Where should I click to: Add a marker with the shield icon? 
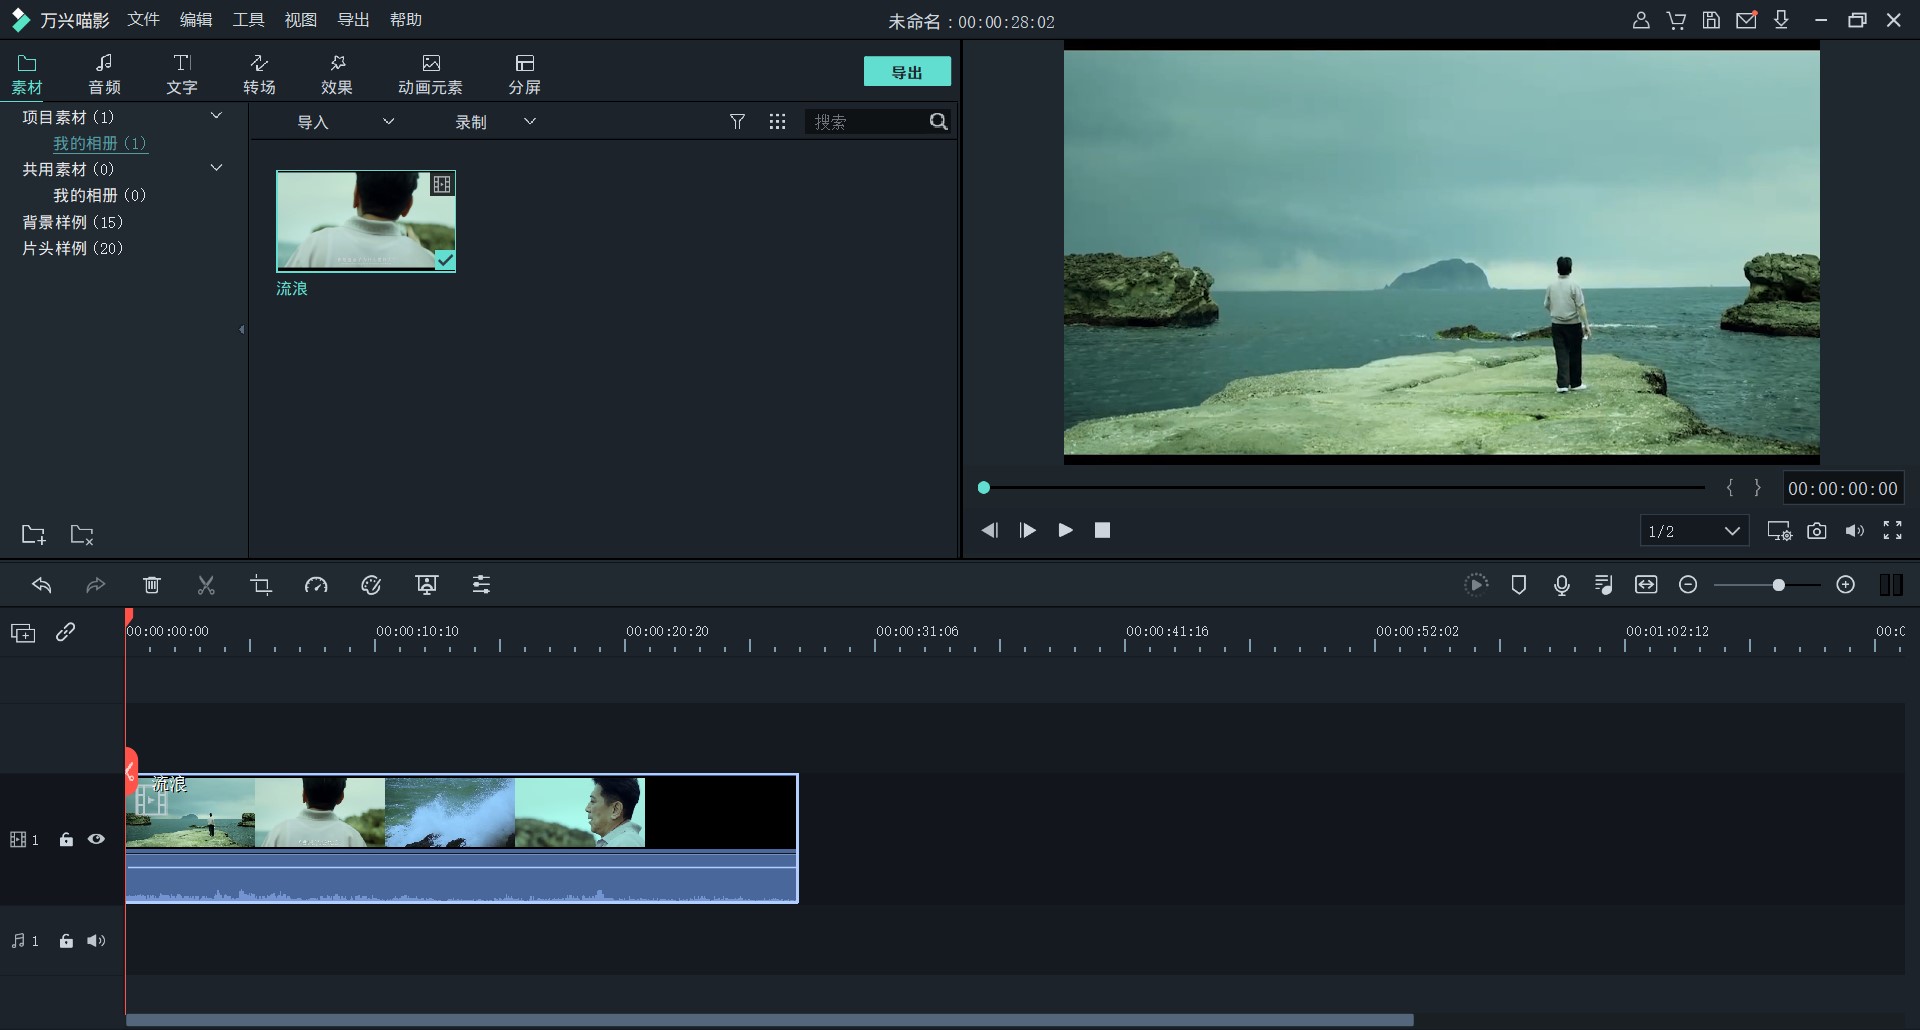coord(1518,585)
